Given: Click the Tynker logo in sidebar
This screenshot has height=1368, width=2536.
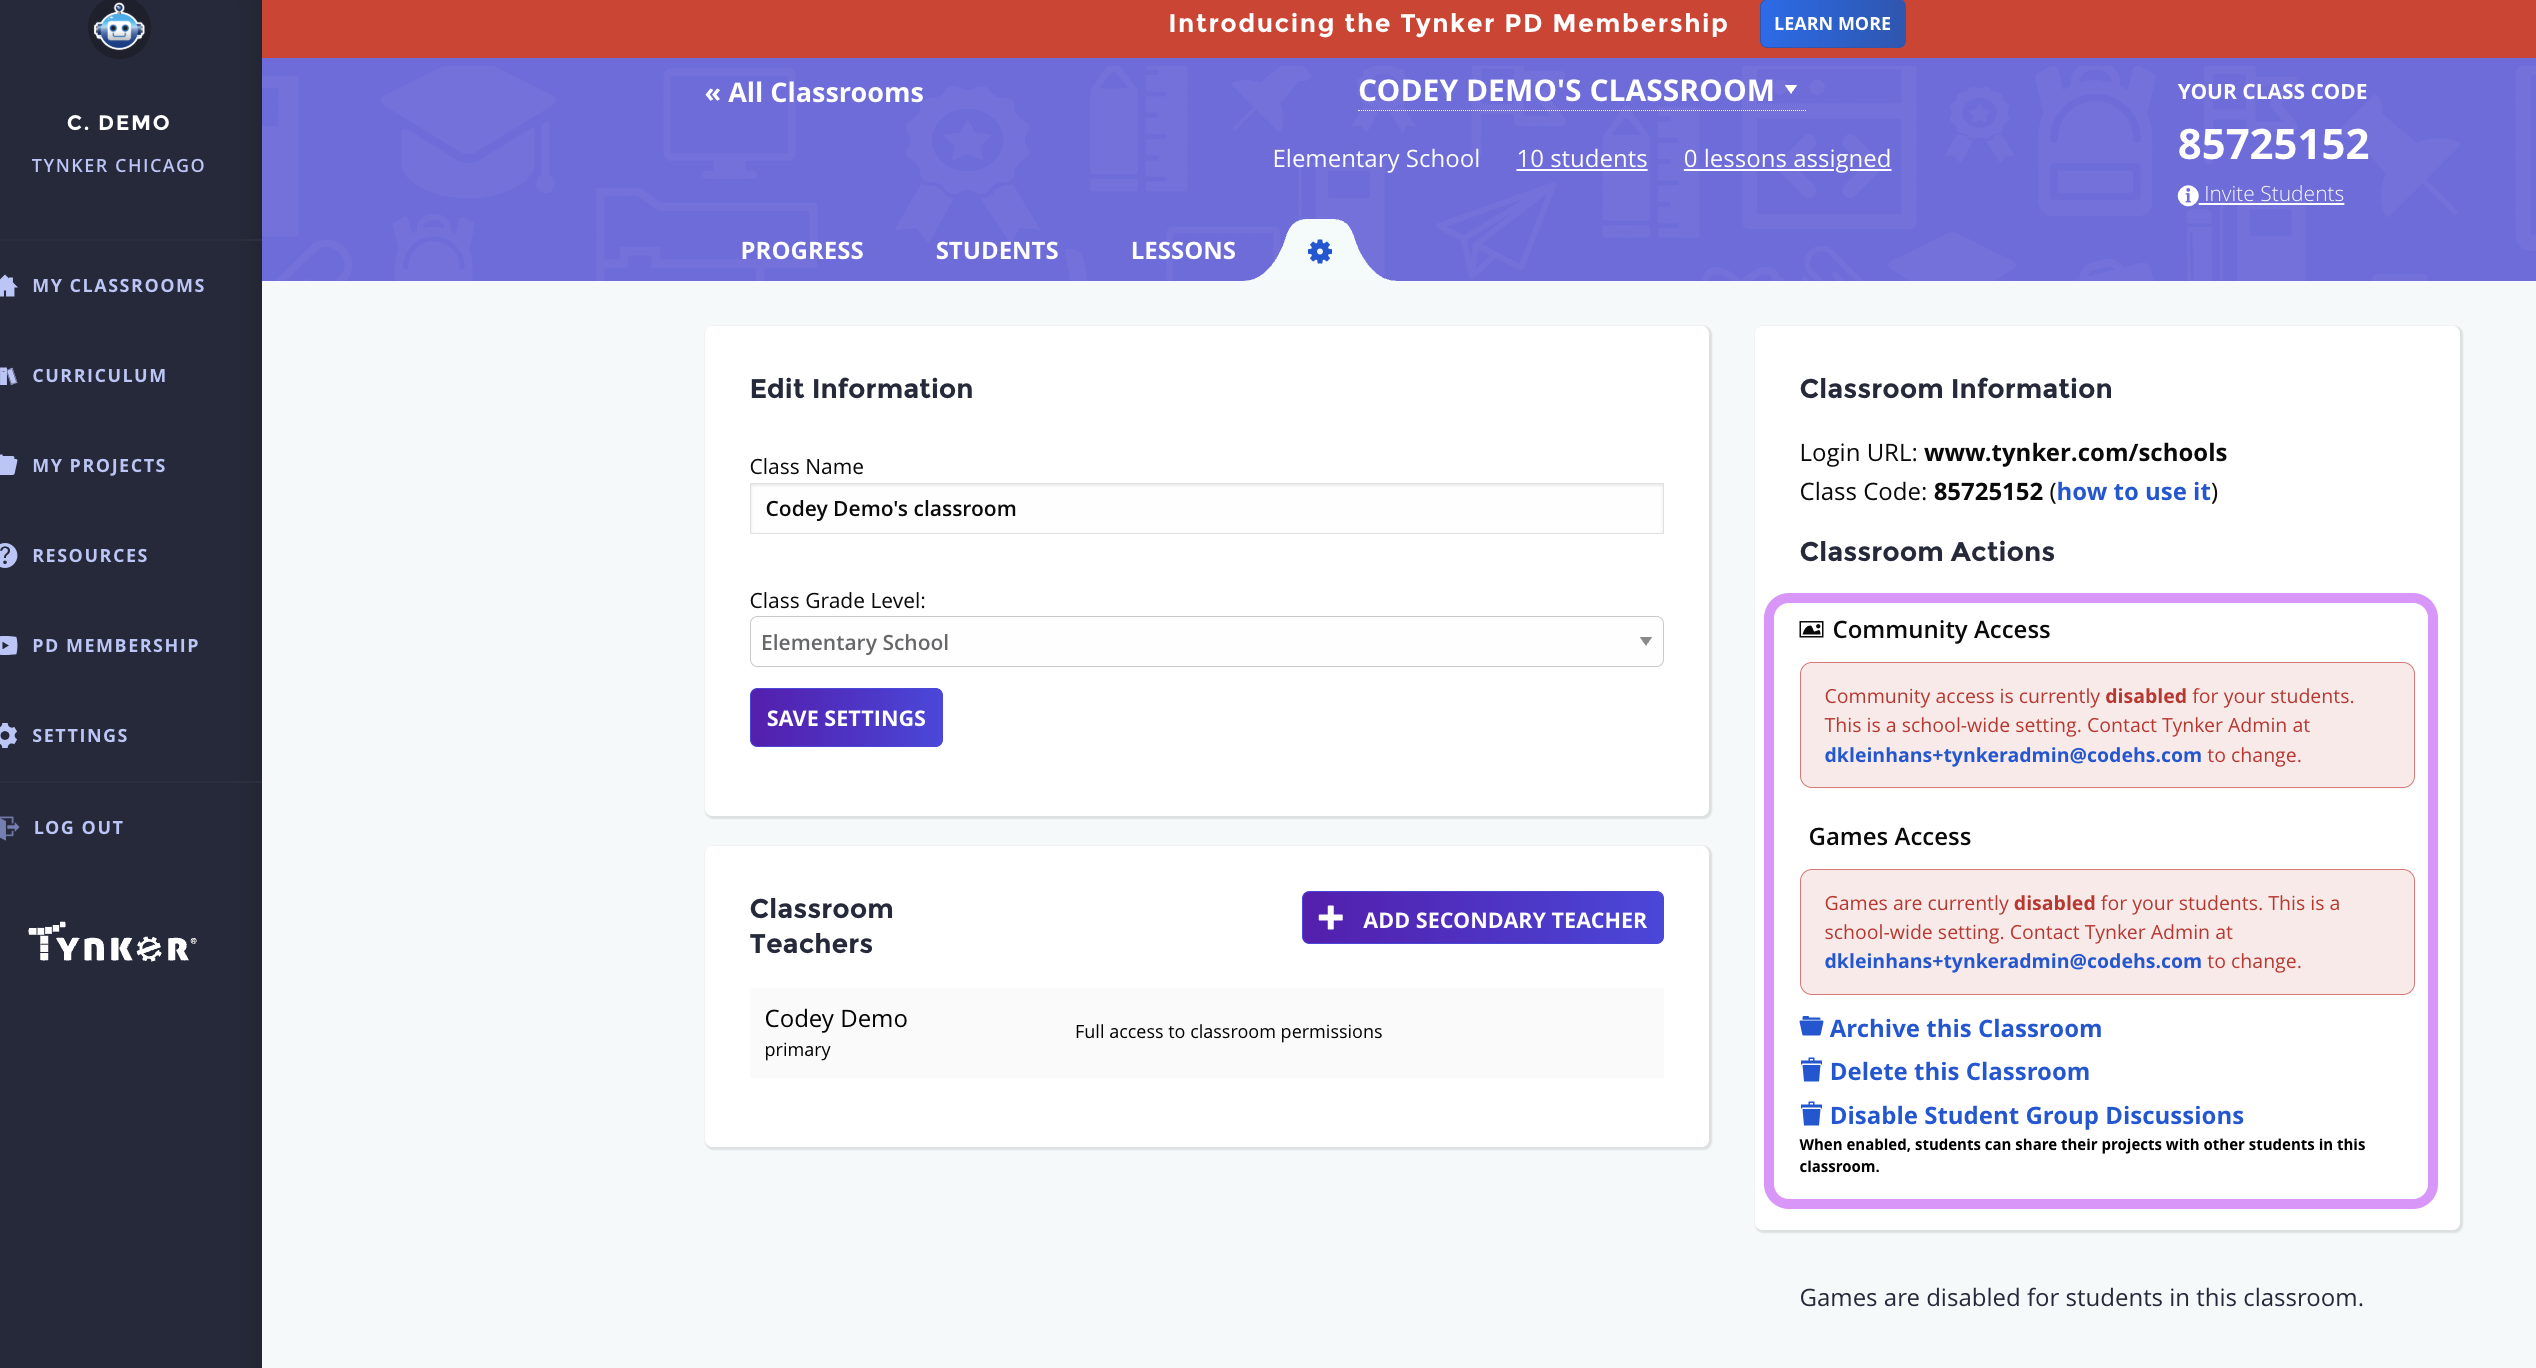Looking at the screenshot, I should pyautogui.click(x=112, y=943).
